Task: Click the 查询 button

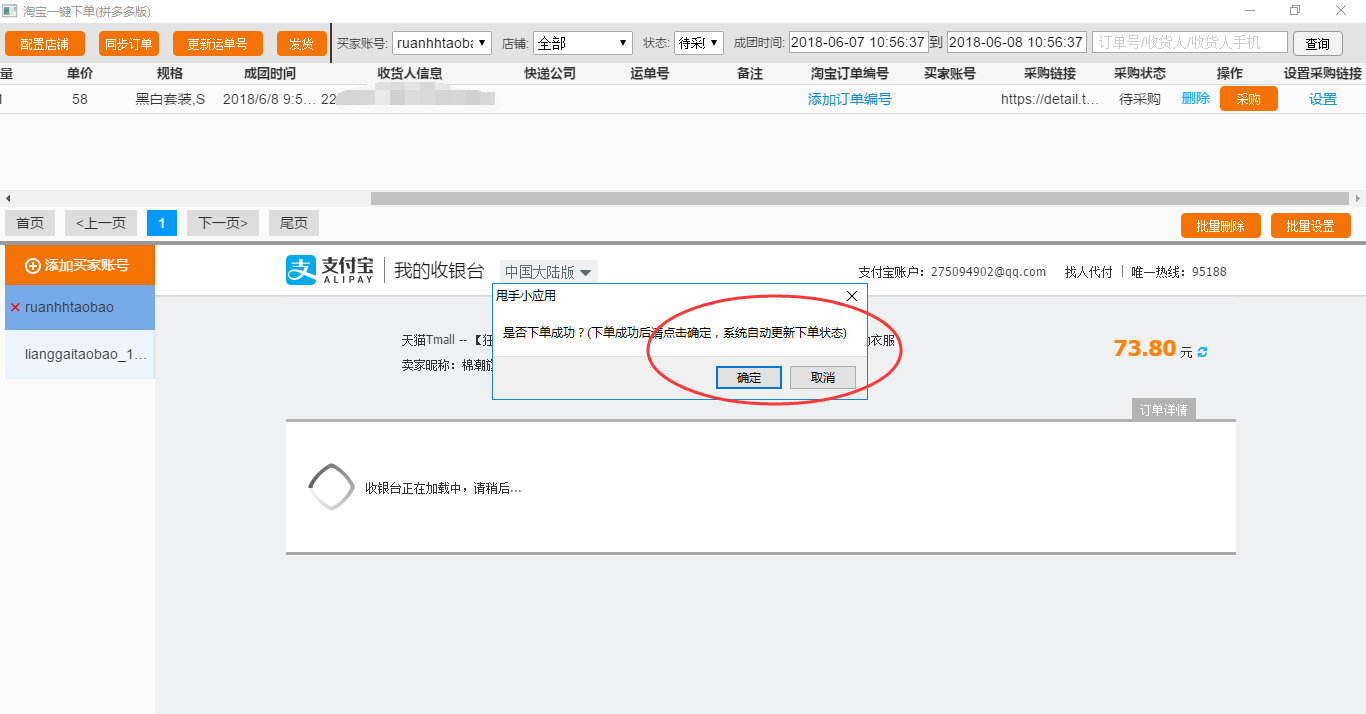Action: tap(1318, 44)
